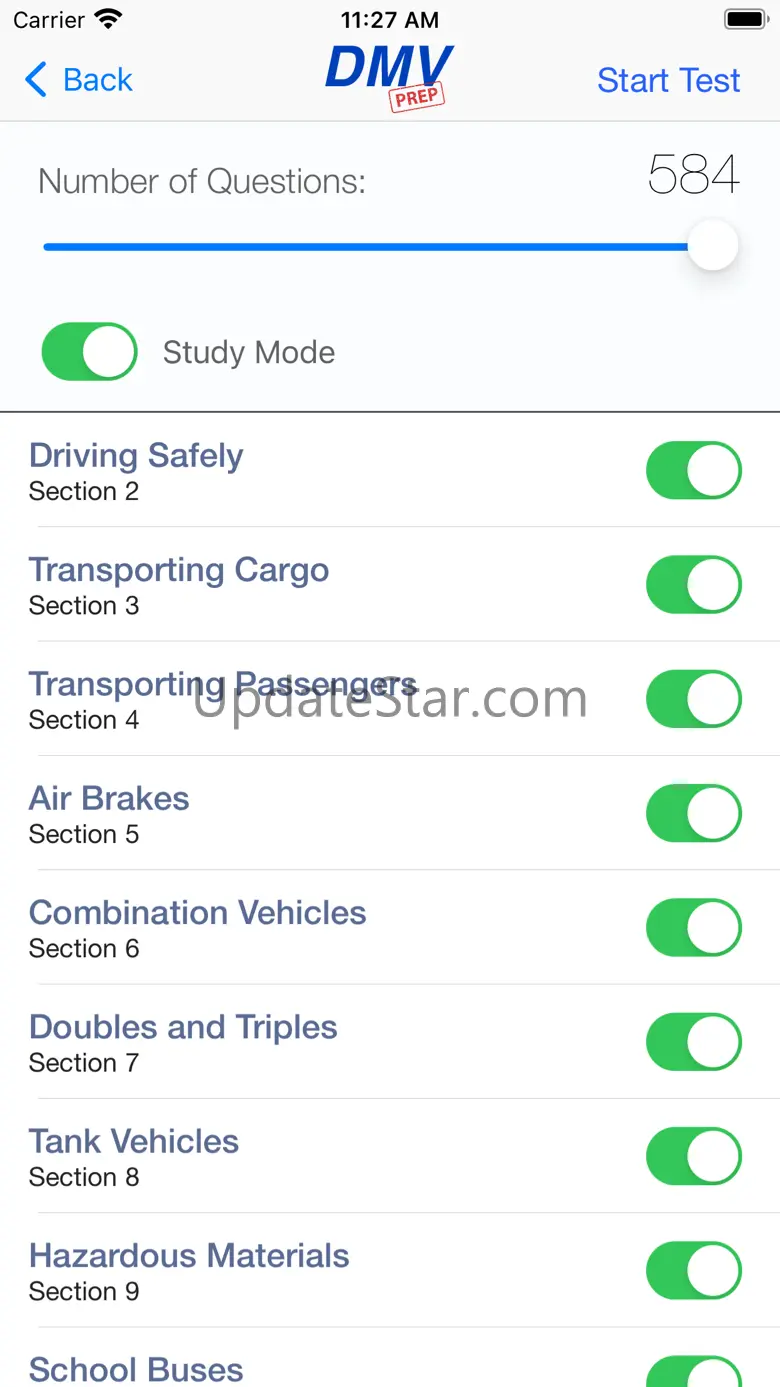Disable the Air Brakes section switch

pyautogui.click(x=693, y=813)
